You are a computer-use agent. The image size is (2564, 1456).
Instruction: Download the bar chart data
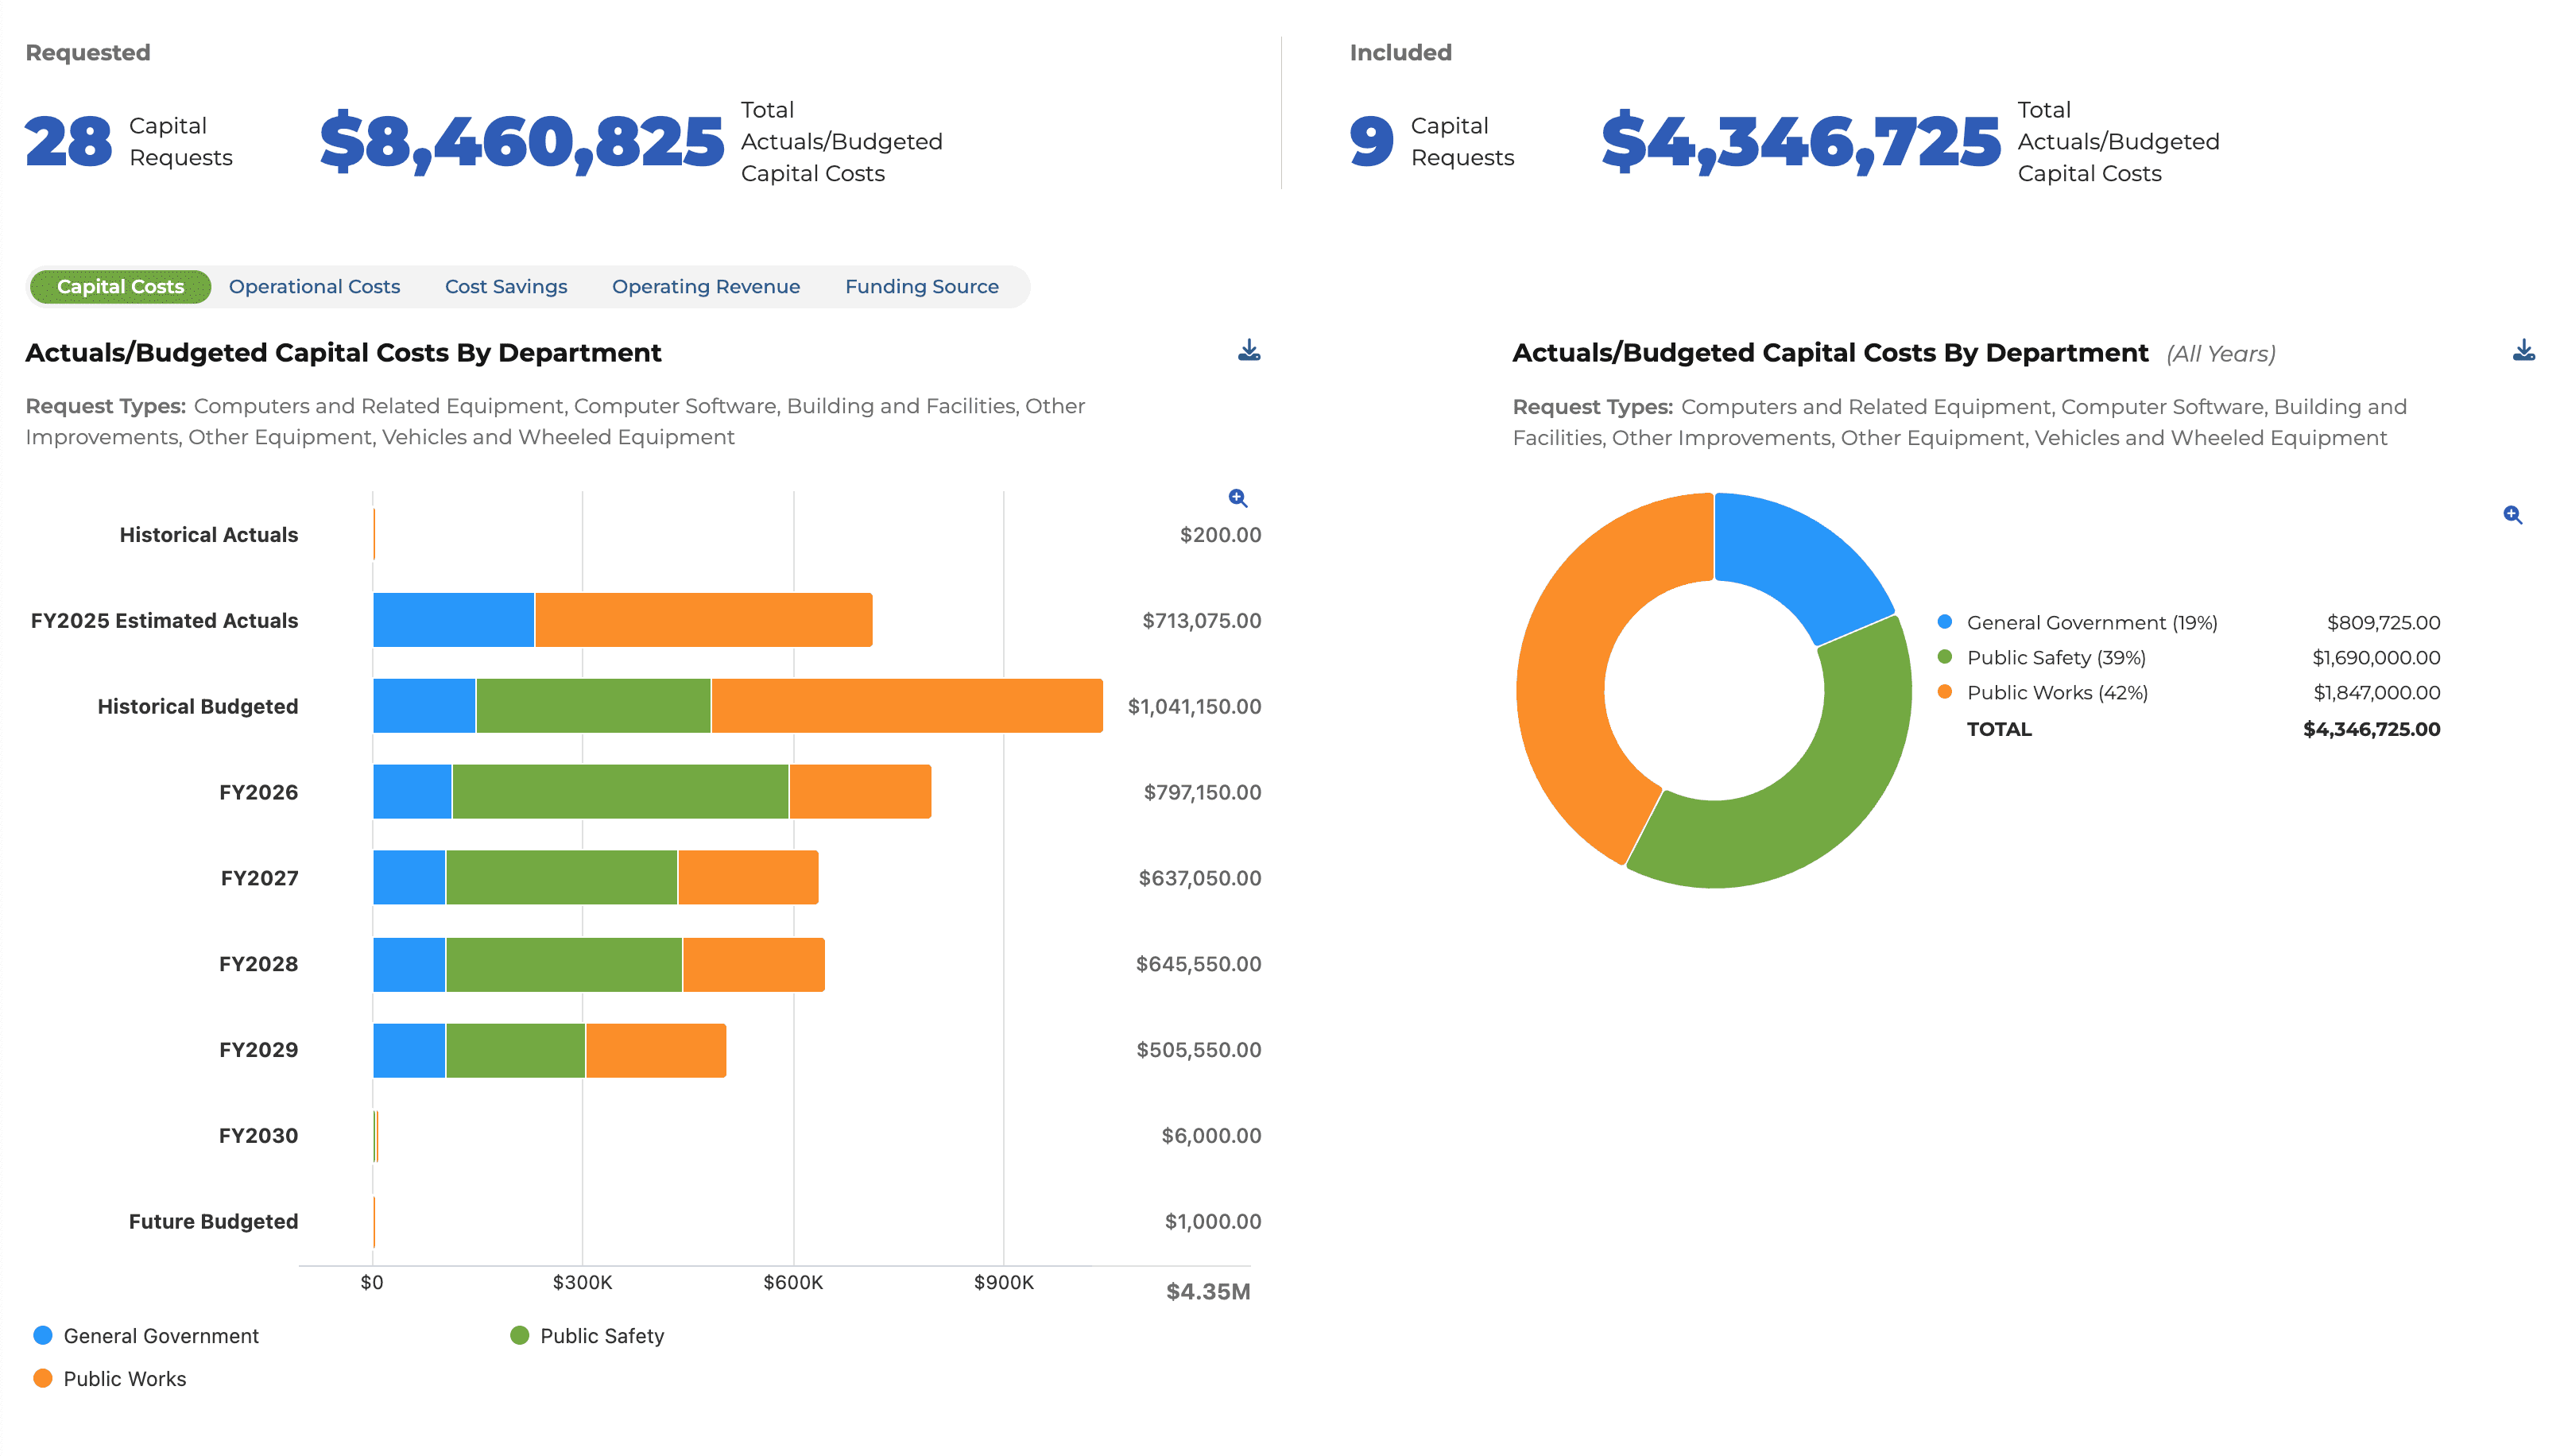1249,350
